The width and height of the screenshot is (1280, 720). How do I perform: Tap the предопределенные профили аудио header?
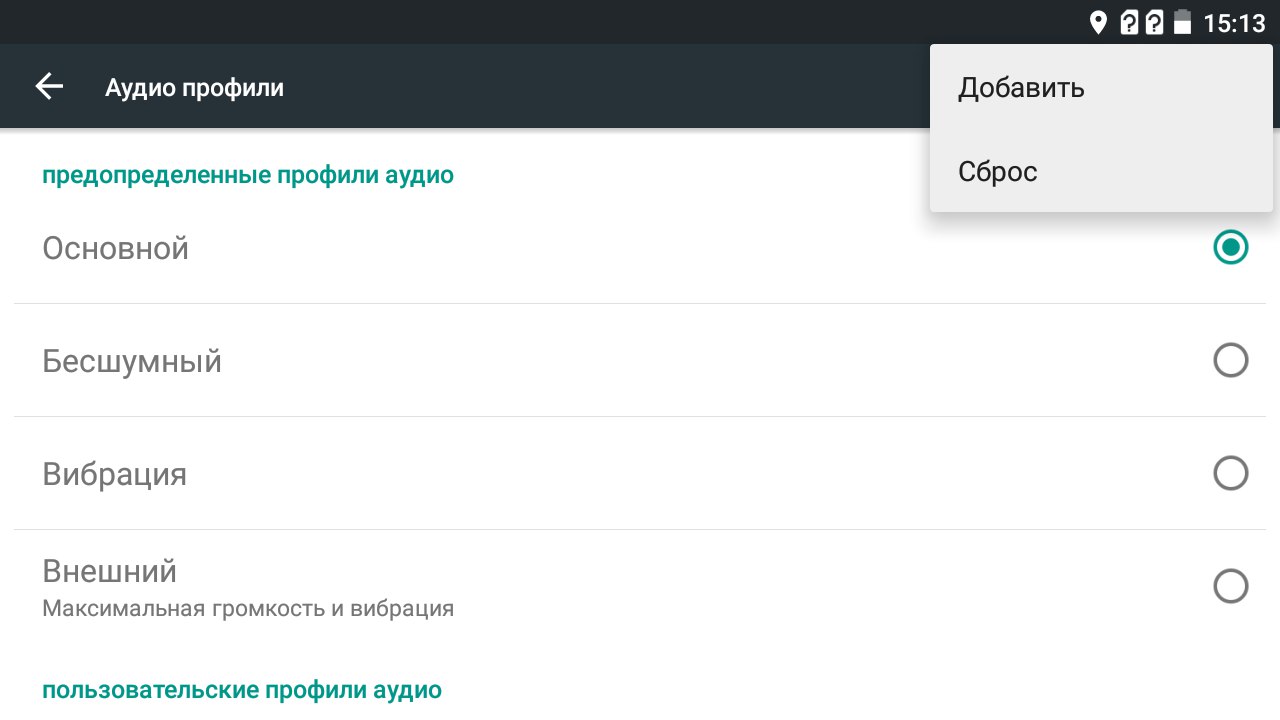pos(248,176)
